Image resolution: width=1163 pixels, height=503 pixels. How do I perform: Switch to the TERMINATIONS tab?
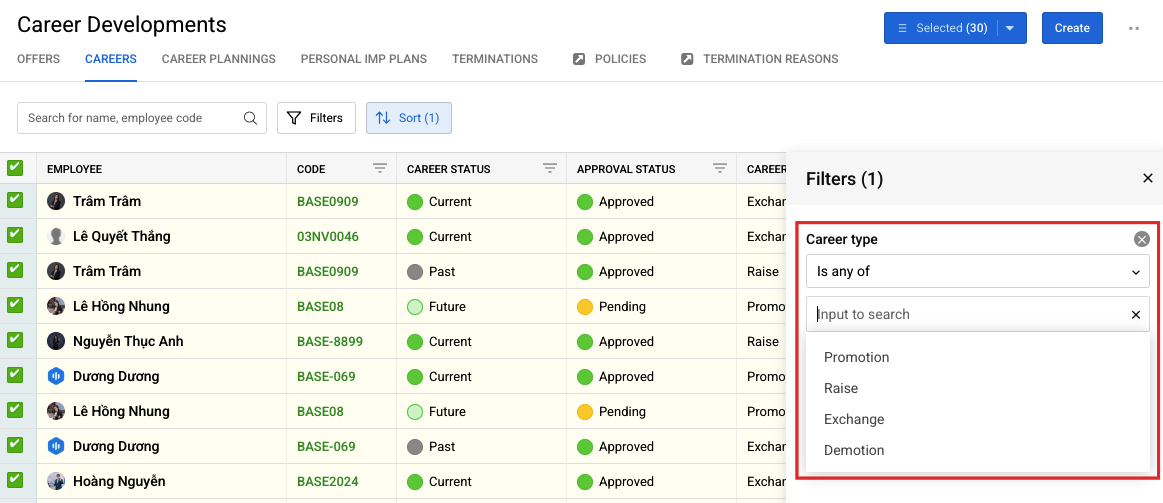(x=495, y=59)
